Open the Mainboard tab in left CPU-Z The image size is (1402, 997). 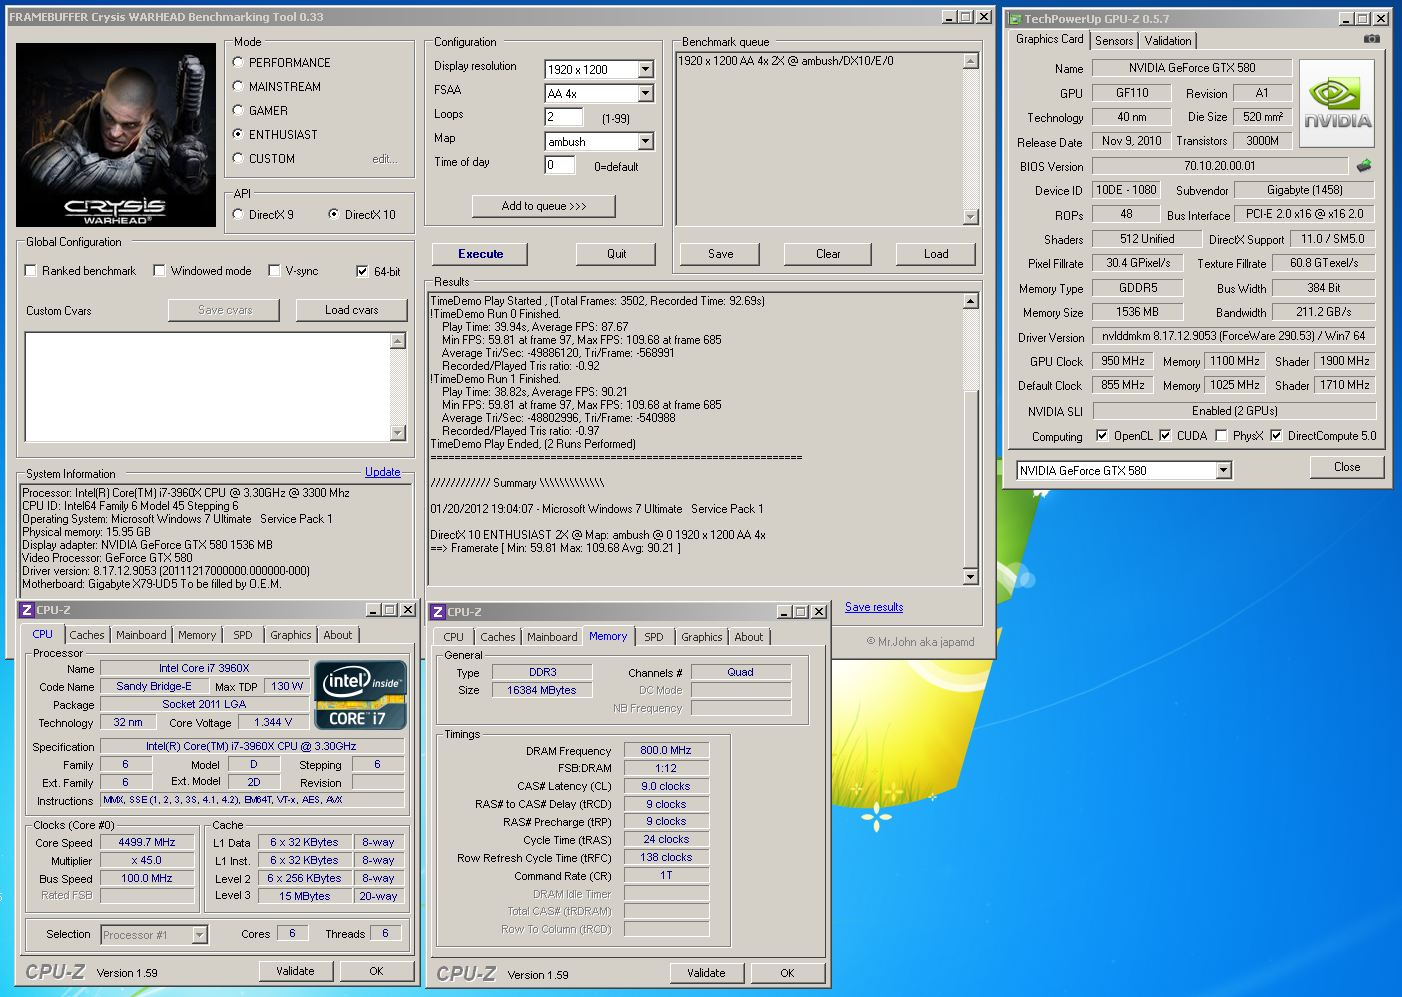pyautogui.click(x=141, y=635)
